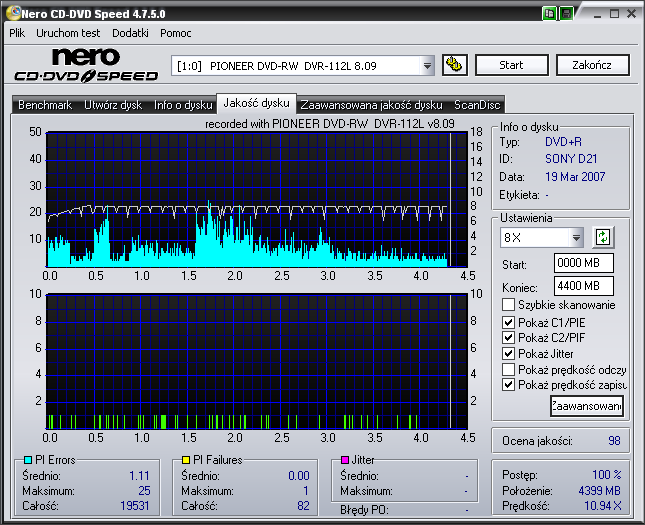
Task: Open options via the yellow gears icon
Action: (x=455, y=65)
